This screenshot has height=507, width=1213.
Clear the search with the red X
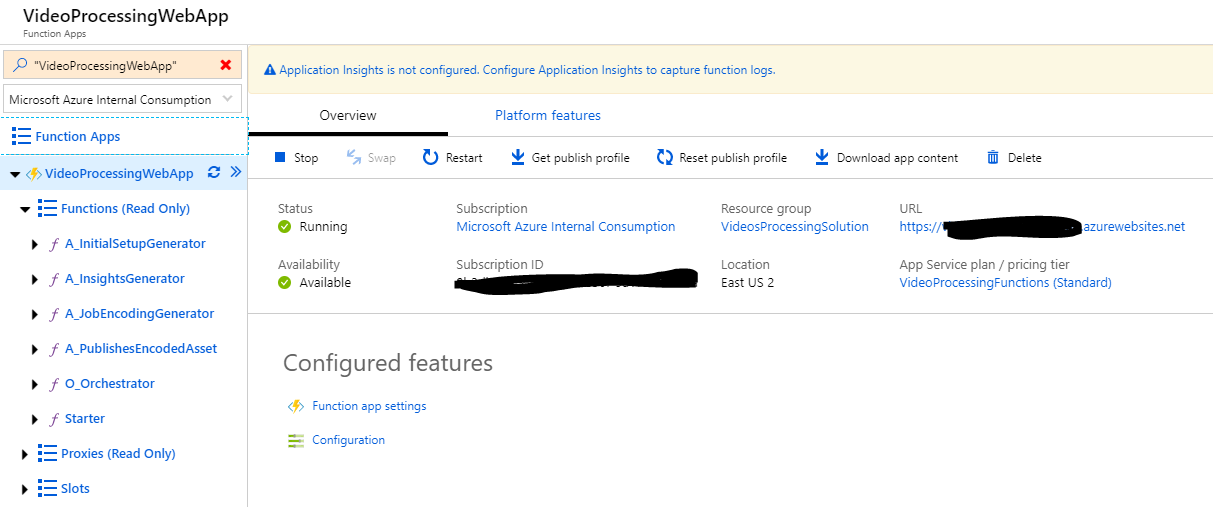(225, 65)
